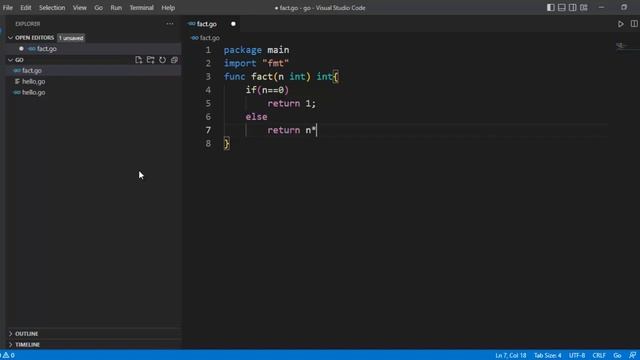
Task: Click Ln 7, Col 18 in status bar
Action: [x=511, y=356]
